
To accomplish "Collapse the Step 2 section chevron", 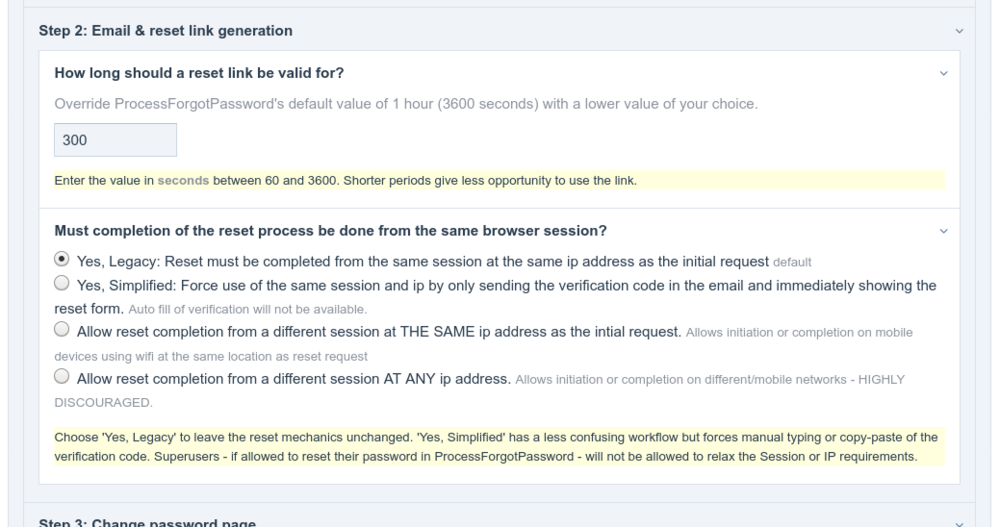I will (960, 31).
